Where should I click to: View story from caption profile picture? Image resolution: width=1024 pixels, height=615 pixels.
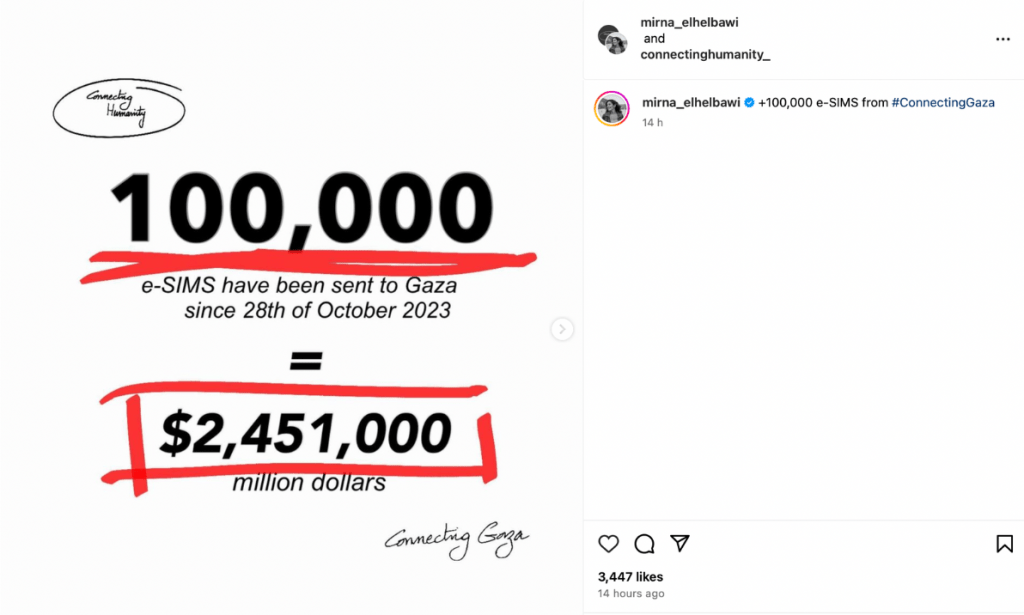tap(612, 108)
